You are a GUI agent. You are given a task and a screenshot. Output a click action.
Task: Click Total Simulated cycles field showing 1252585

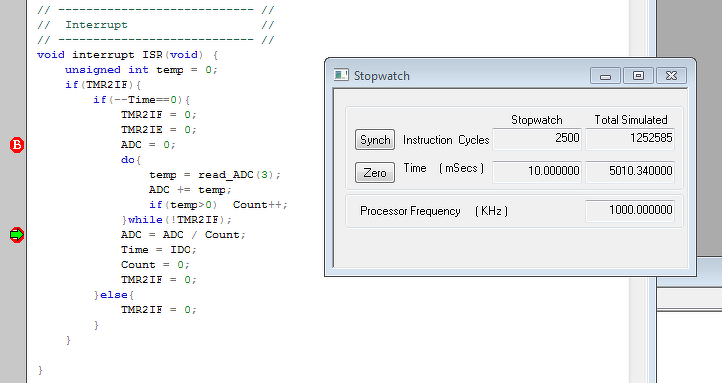click(x=630, y=139)
